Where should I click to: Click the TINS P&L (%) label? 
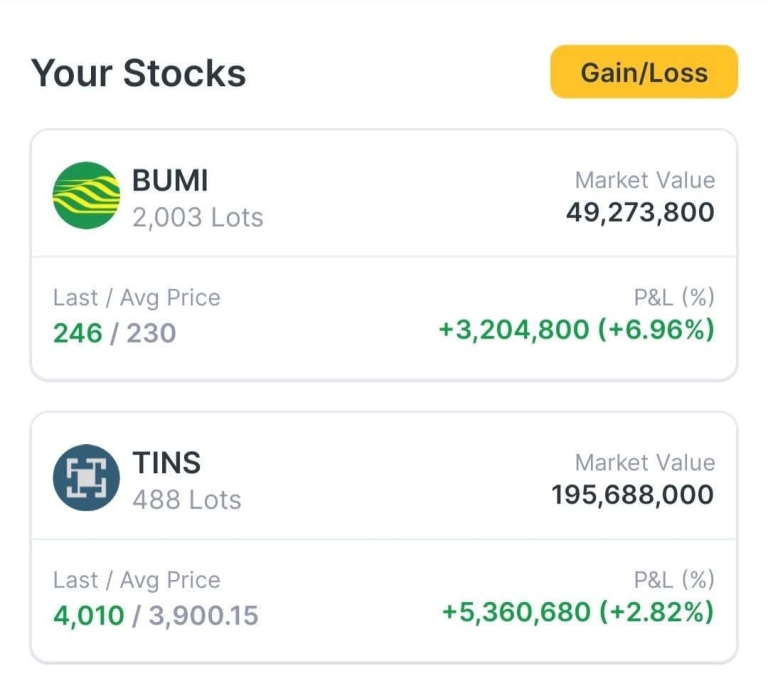coord(674,579)
